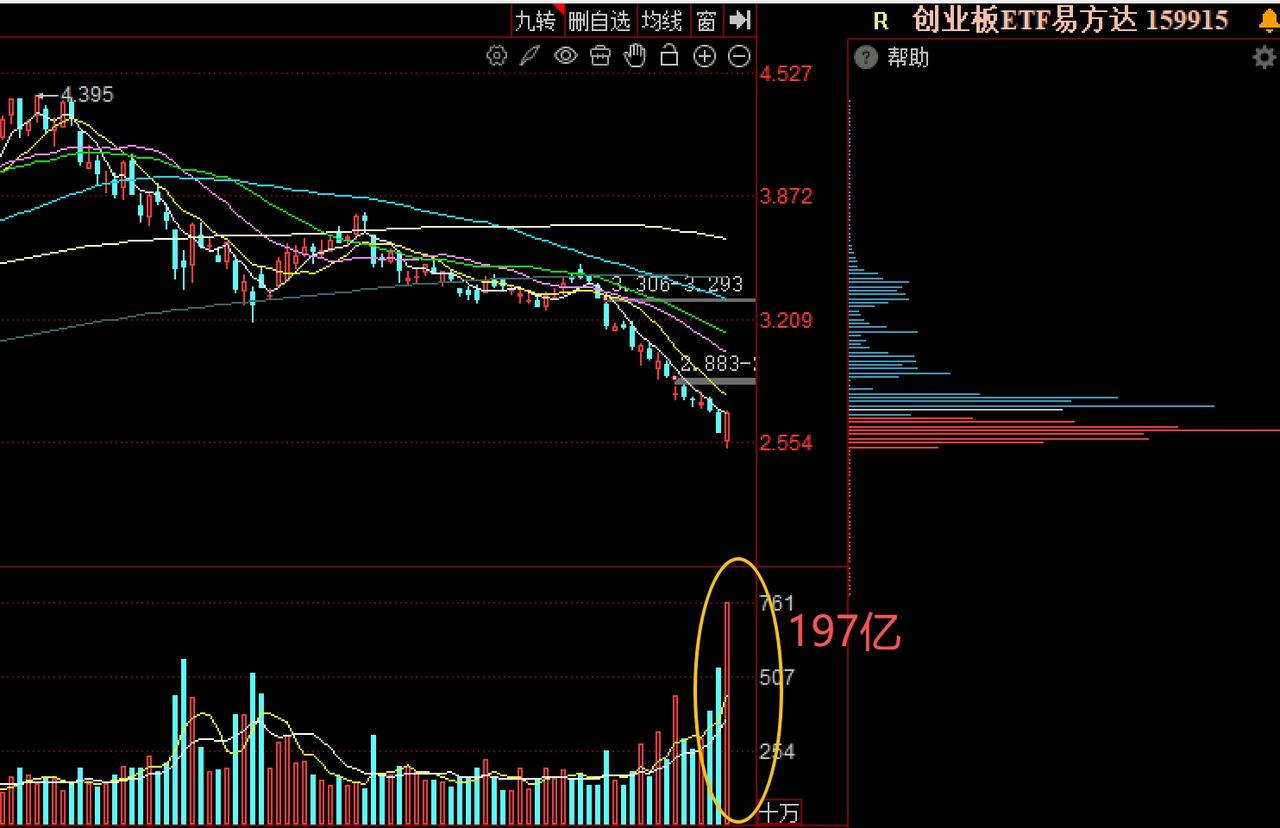
Task: Click the arrow-to-bar collapse icon
Action: (740, 20)
